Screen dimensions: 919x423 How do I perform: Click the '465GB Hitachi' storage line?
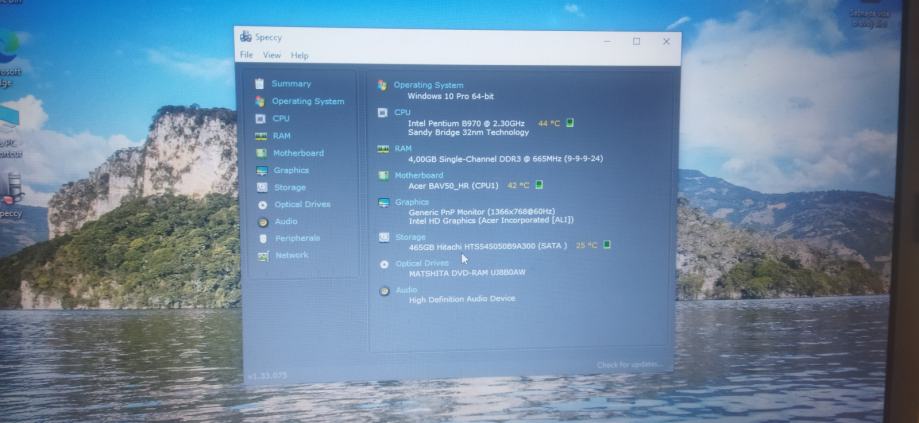(488, 246)
